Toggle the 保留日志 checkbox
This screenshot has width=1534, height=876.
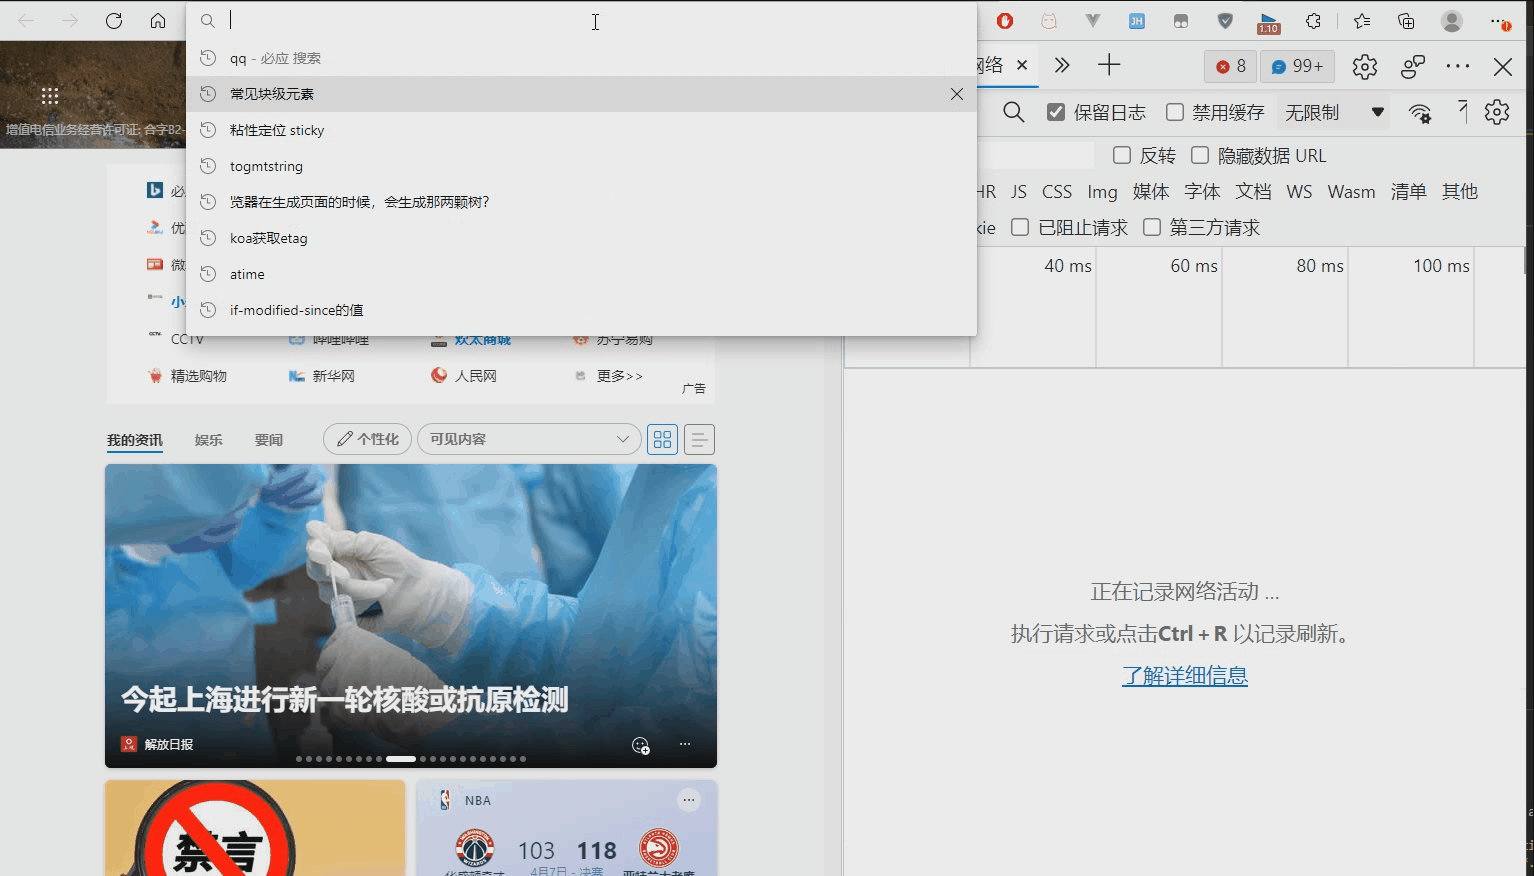1056,112
